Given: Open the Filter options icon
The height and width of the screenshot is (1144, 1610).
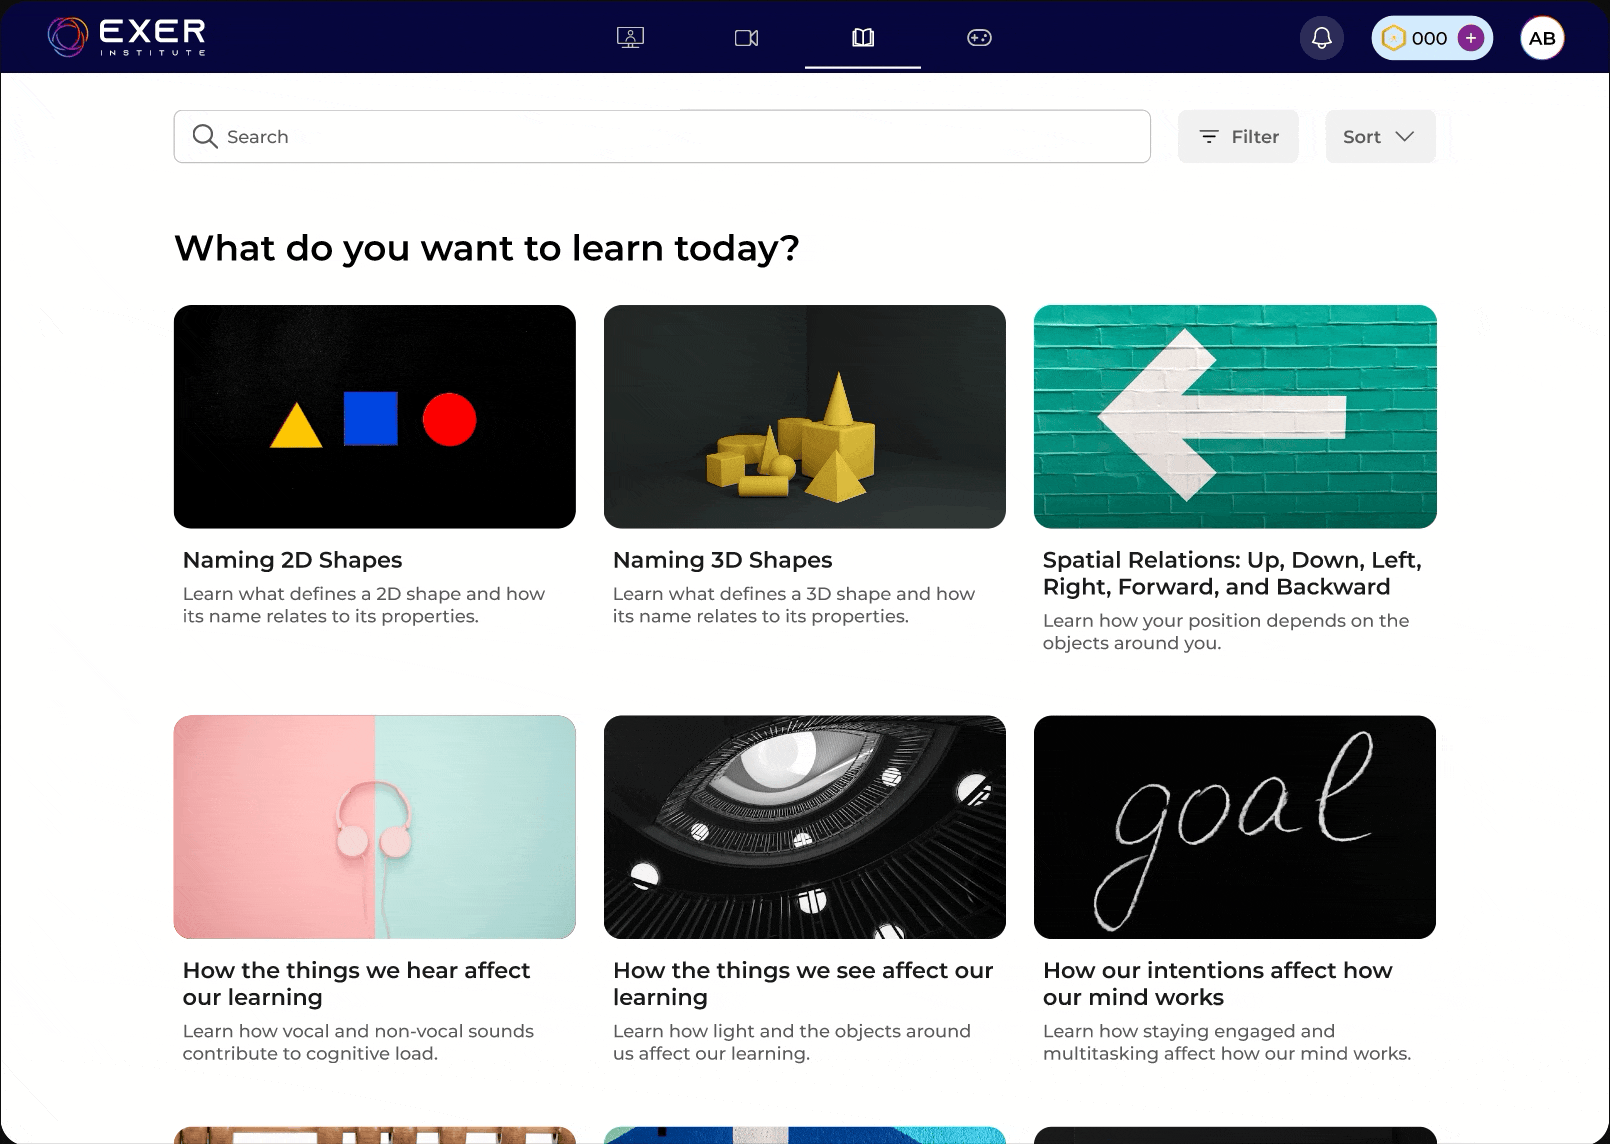Looking at the screenshot, I should coord(1209,136).
